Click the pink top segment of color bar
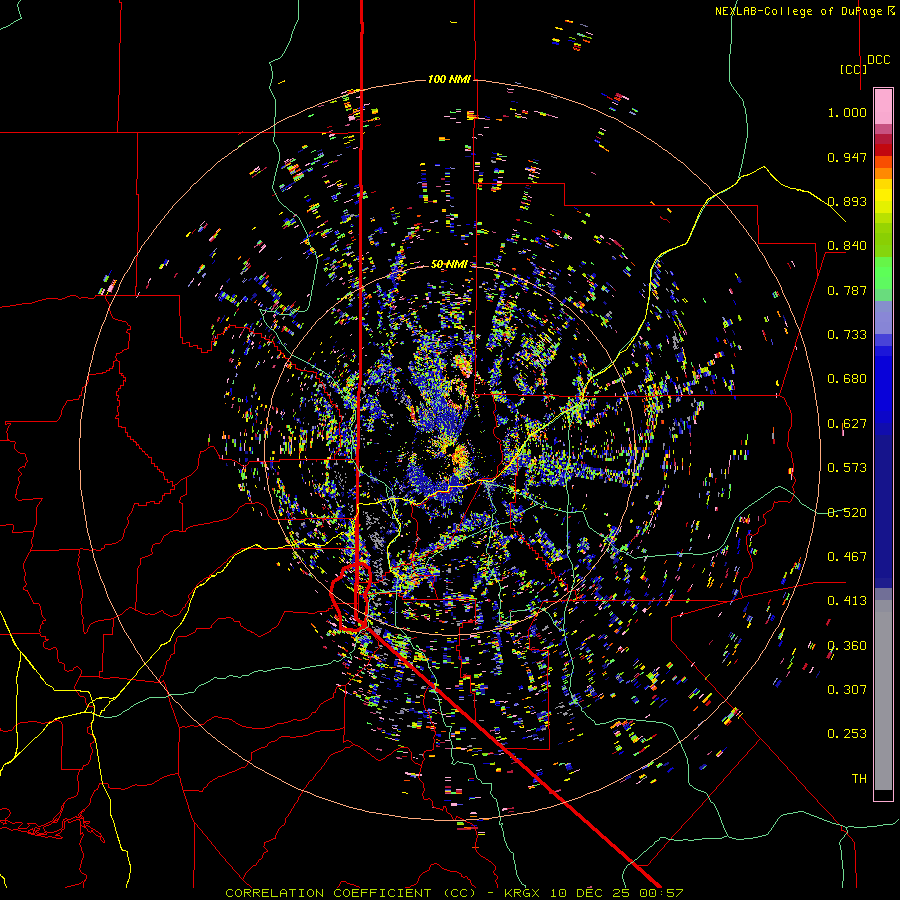The image size is (900, 900). (883, 106)
